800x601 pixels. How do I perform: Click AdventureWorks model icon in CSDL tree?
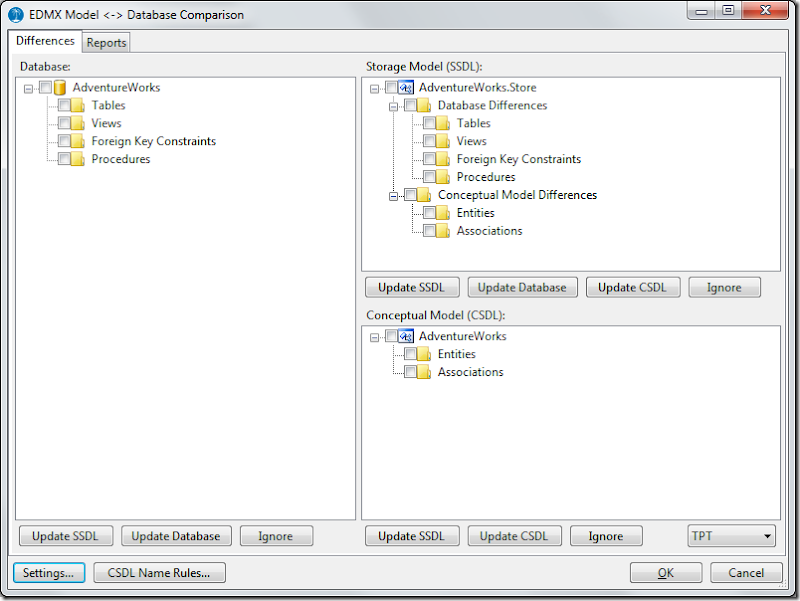406,336
